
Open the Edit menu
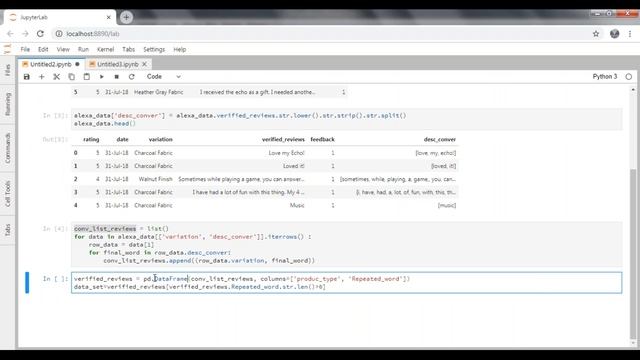43,49
